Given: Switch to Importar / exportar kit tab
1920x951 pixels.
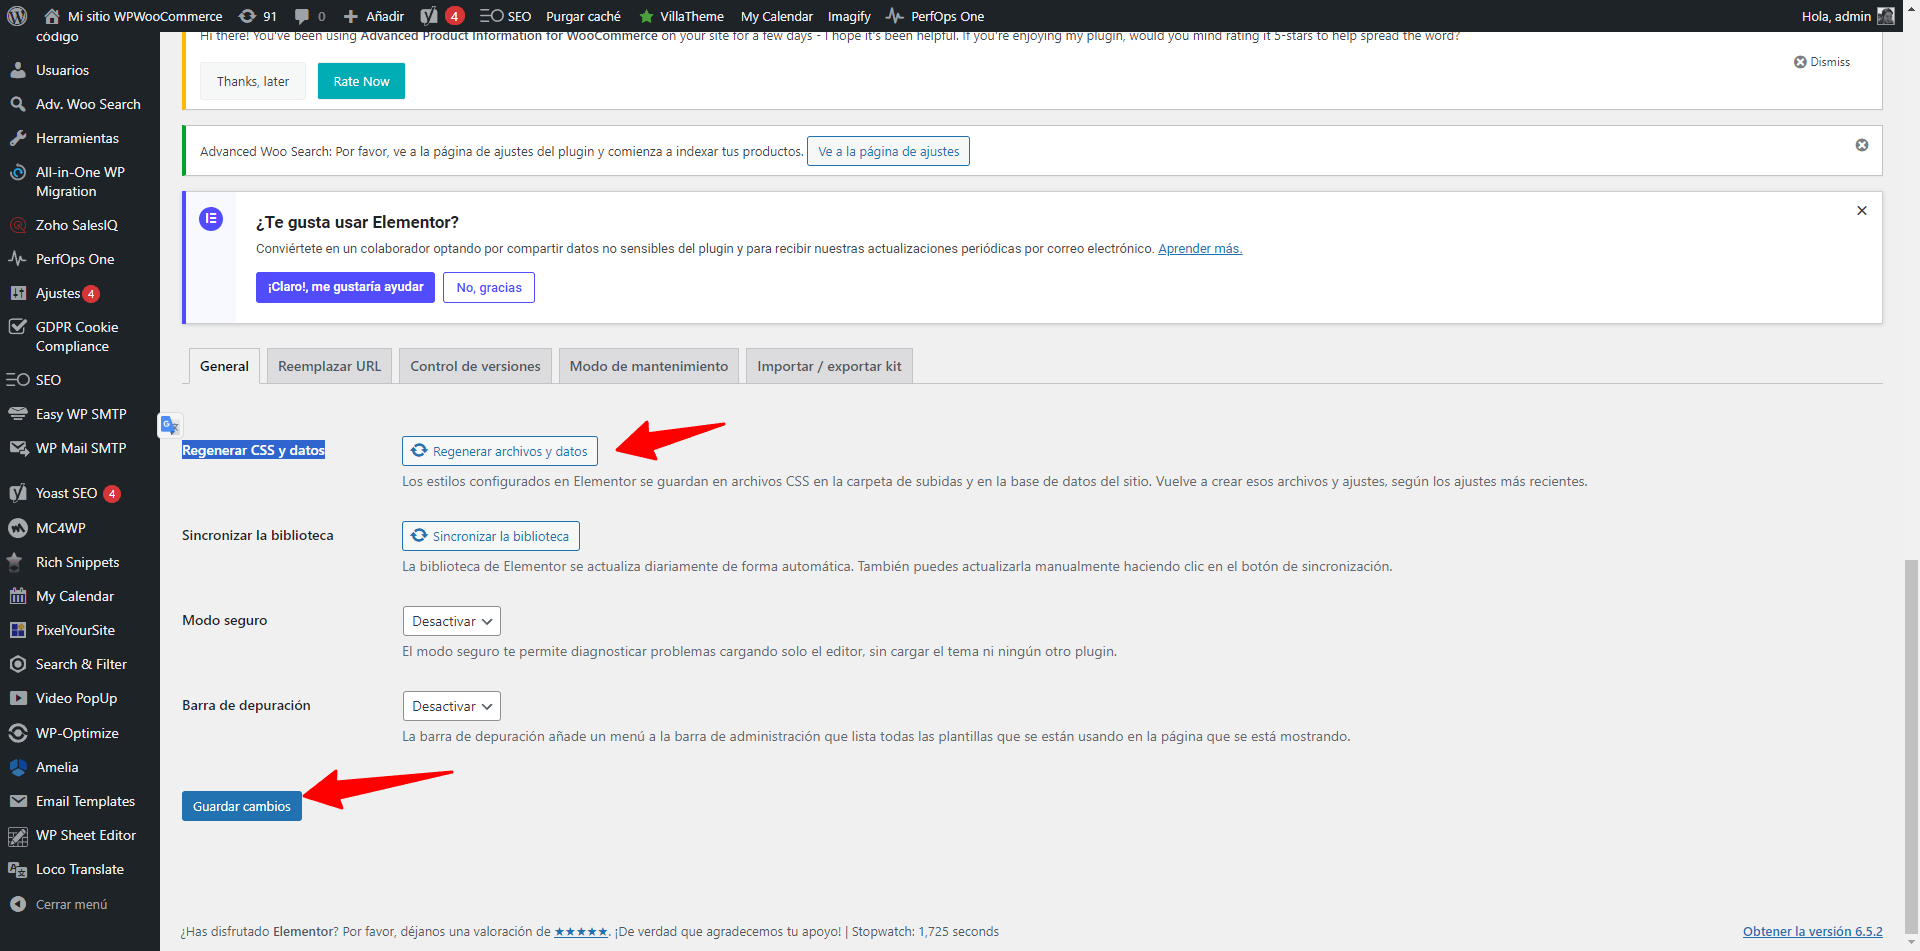Looking at the screenshot, I should pos(829,366).
